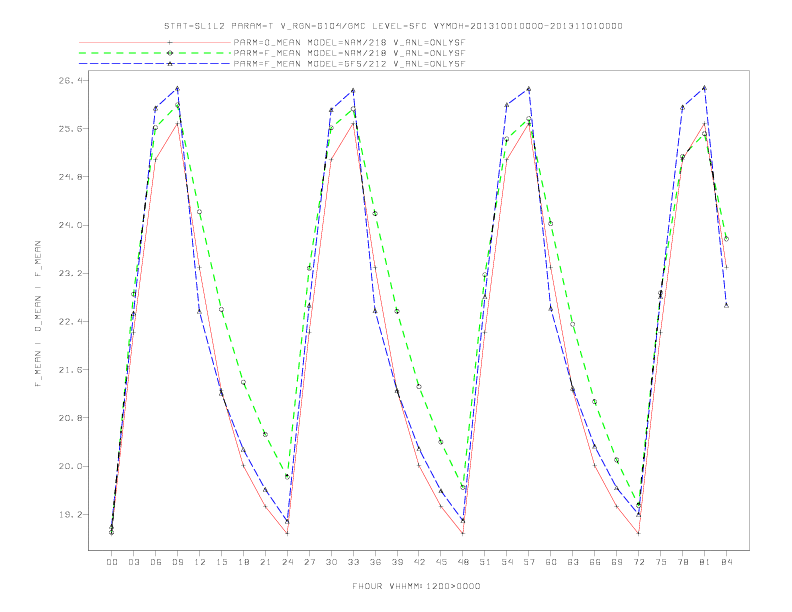Click x-axis tick label 75

[661, 562]
